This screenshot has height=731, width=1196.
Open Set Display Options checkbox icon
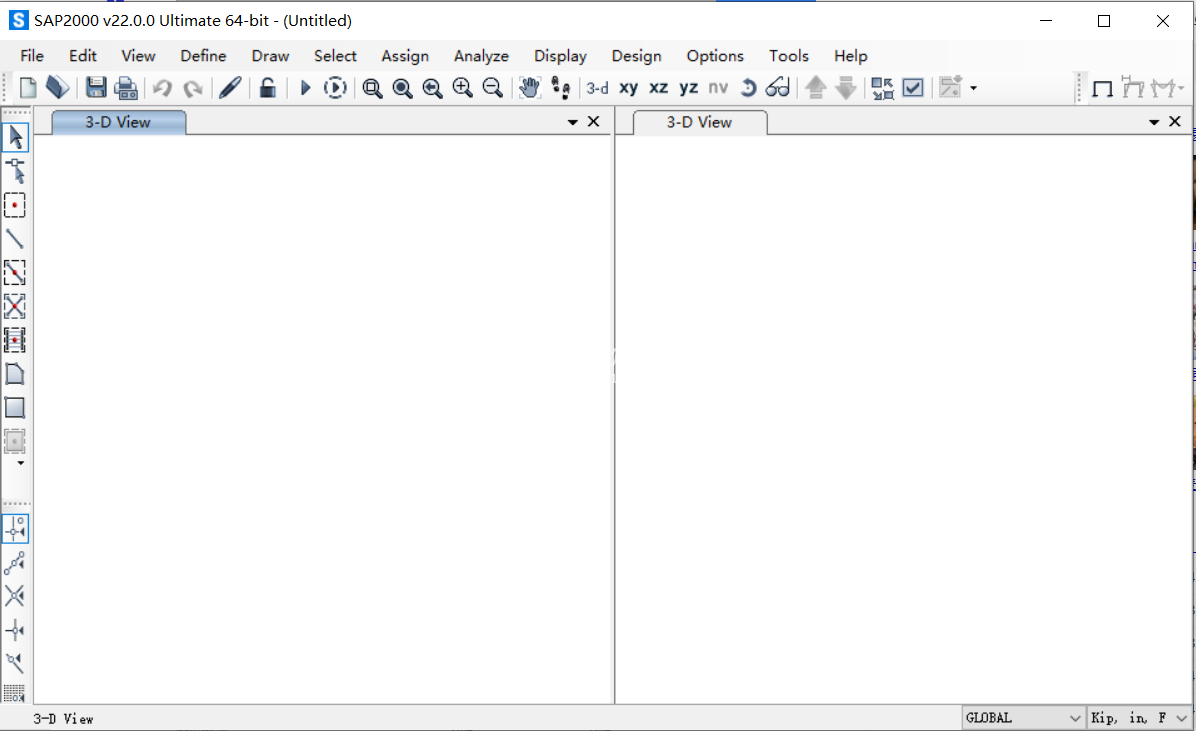click(x=913, y=88)
